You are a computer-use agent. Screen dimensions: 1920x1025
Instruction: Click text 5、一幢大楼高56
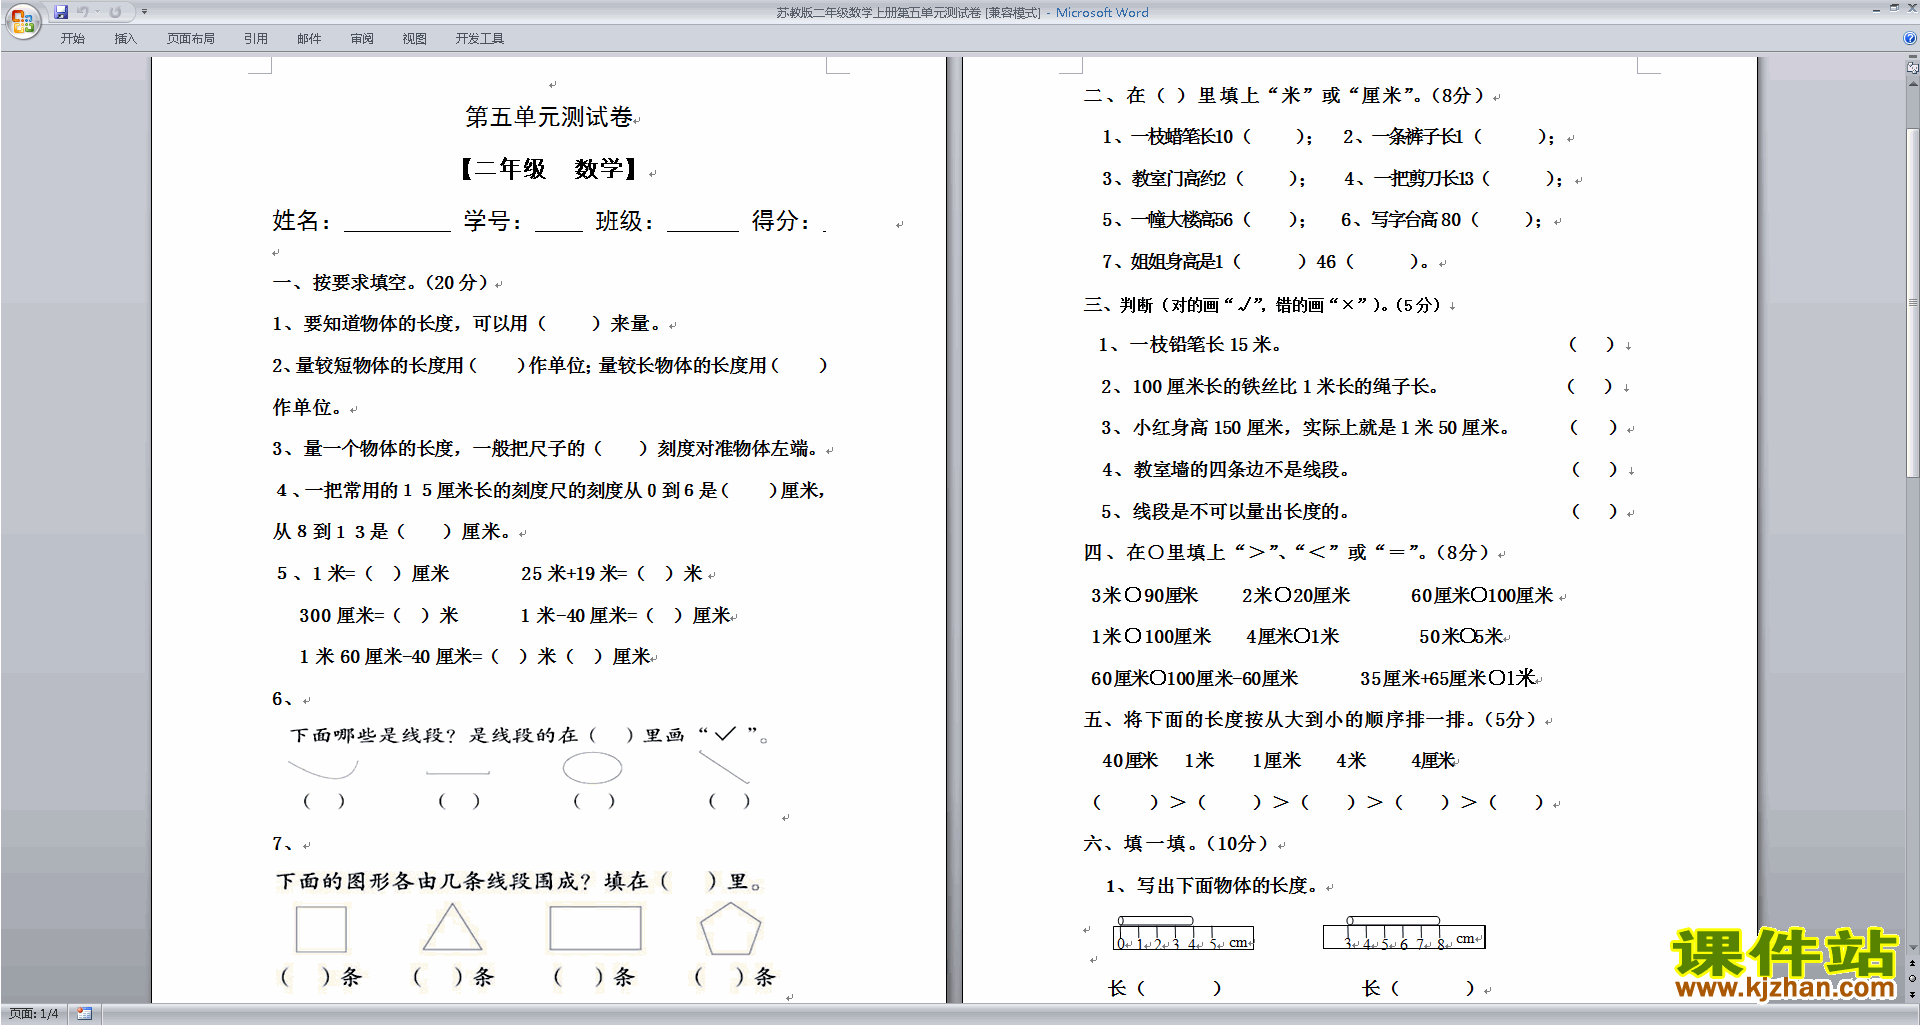1167,220
